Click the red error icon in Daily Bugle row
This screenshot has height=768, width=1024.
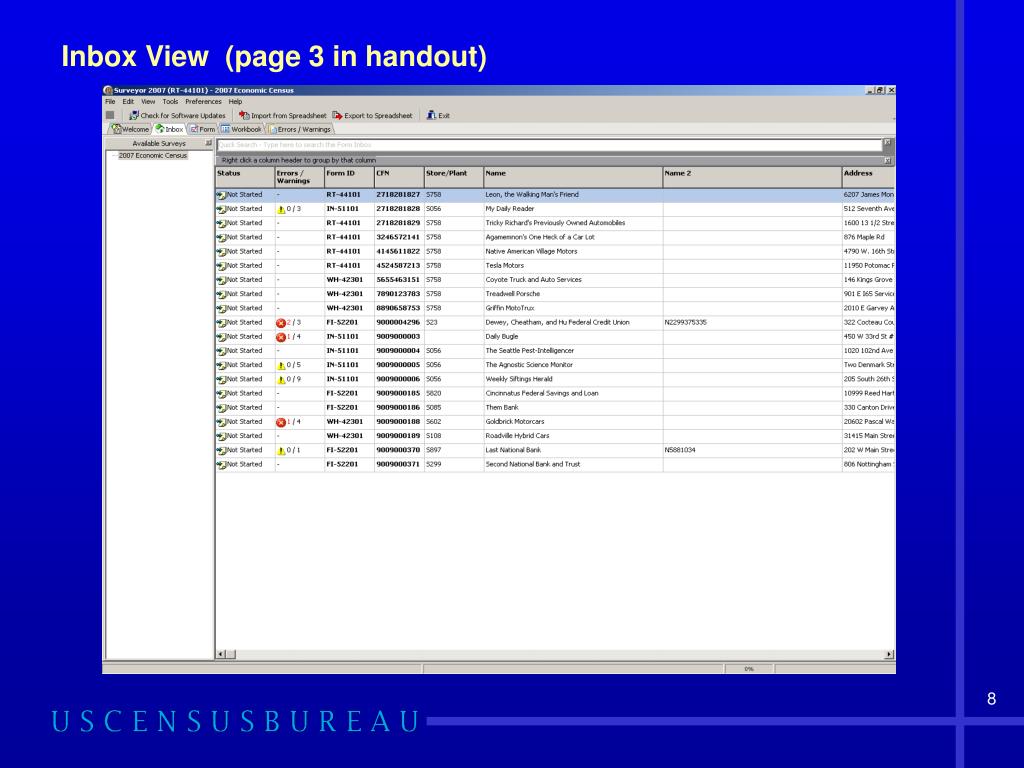coord(281,338)
